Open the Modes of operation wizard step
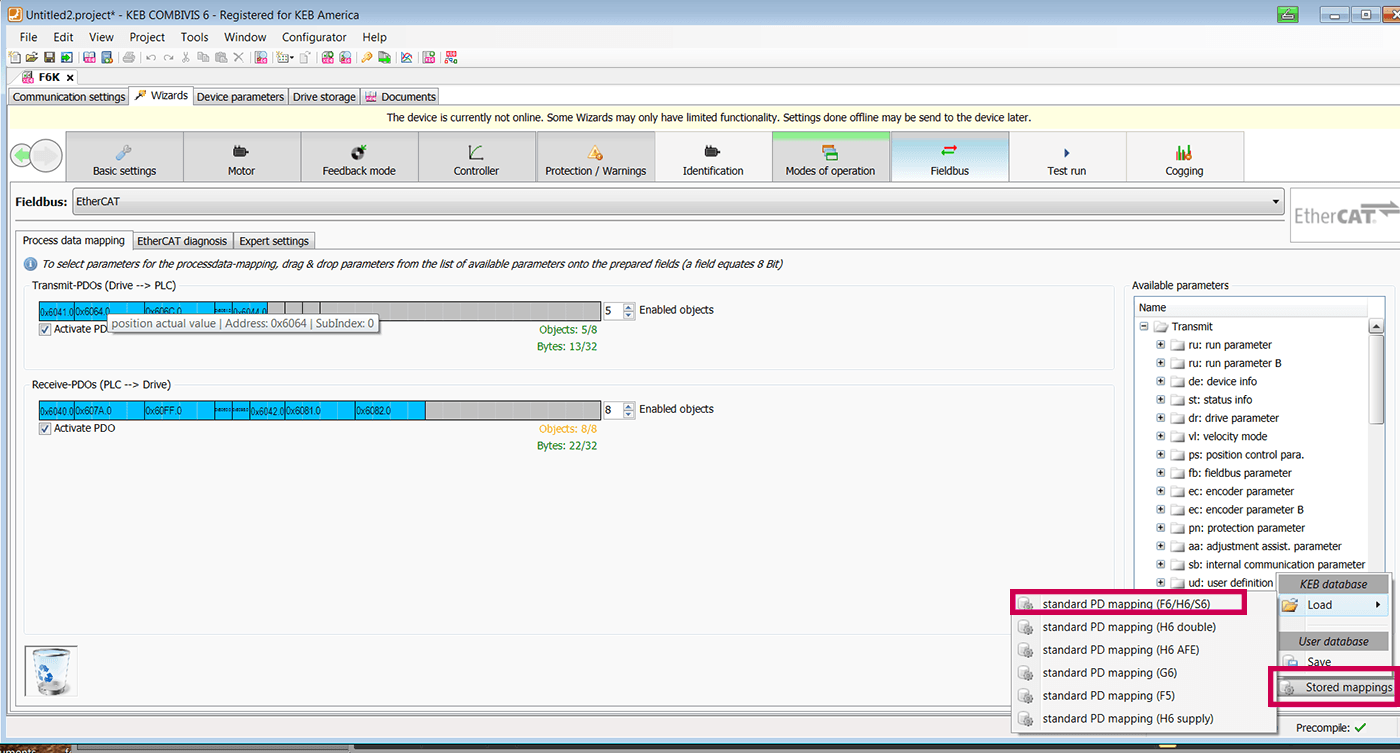The image size is (1400, 753). (830, 157)
